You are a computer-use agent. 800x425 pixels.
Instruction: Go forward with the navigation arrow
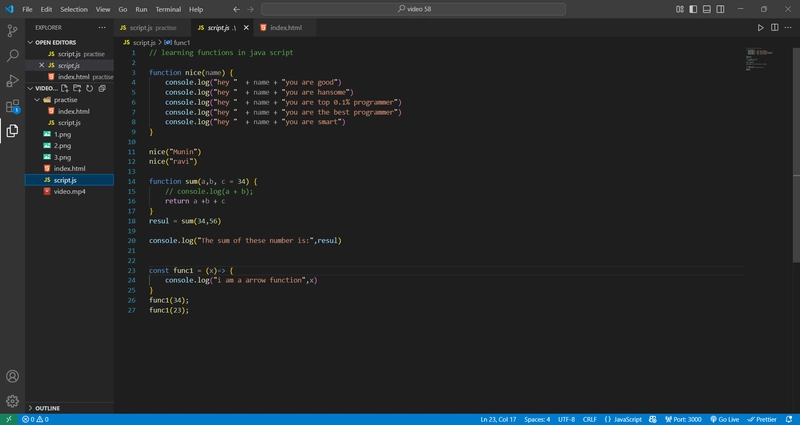(x=250, y=9)
